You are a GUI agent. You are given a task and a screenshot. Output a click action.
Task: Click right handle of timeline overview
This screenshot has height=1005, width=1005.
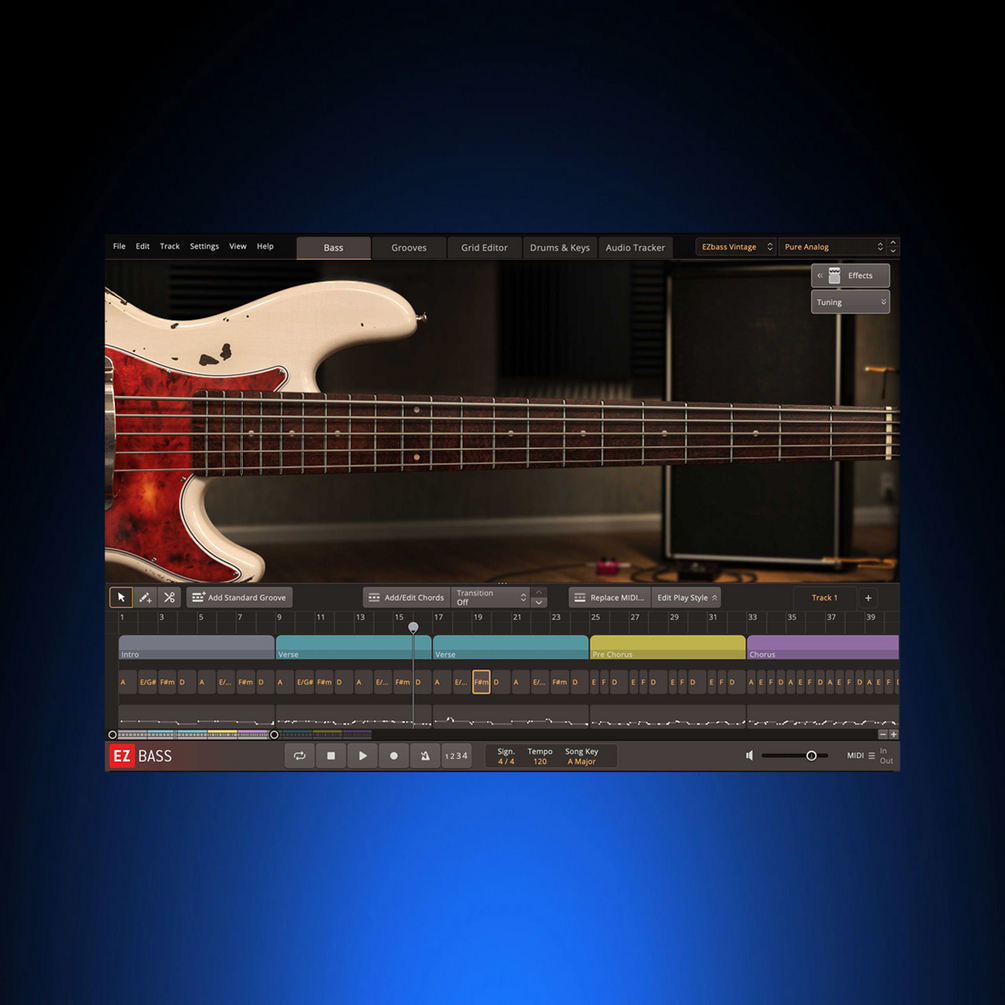tap(274, 735)
